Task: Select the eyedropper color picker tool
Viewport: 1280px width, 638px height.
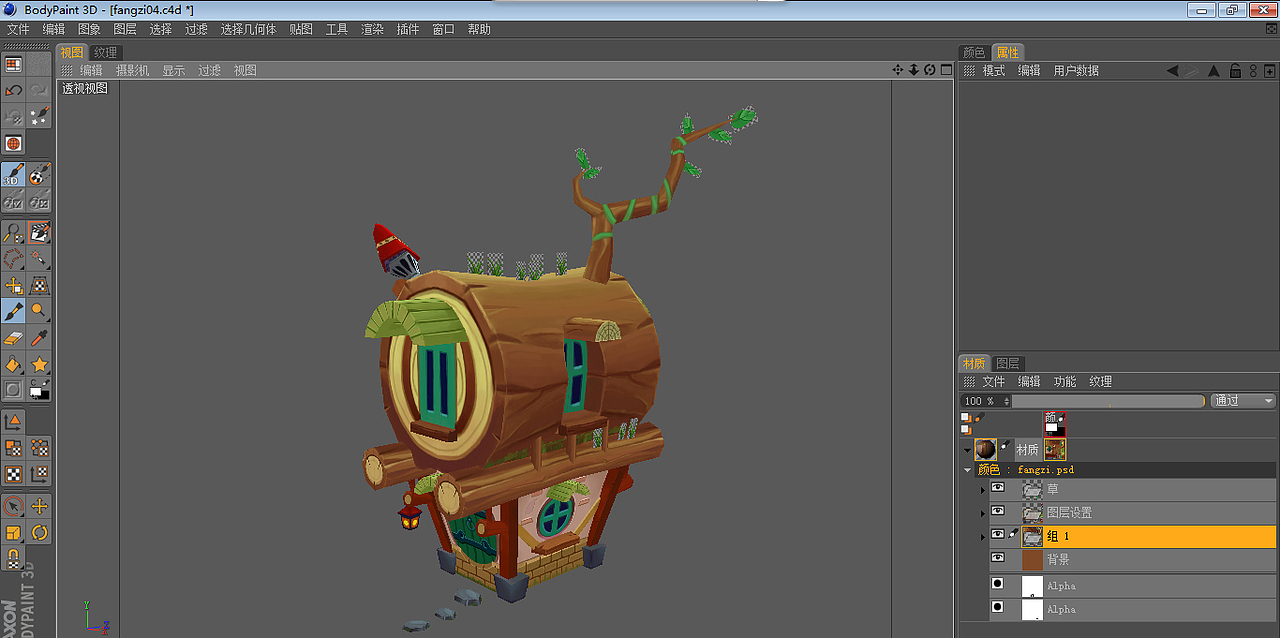Action: (39, 337)
